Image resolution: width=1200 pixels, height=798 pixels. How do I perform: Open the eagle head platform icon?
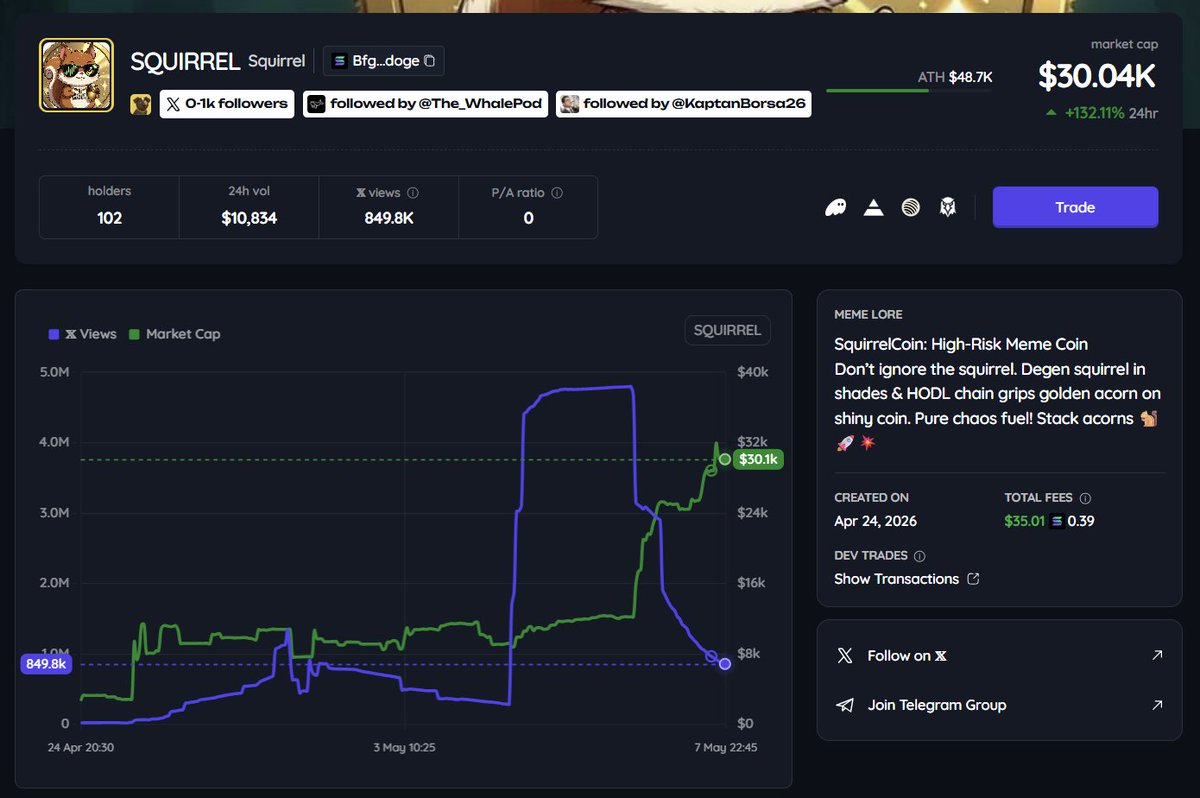946,208
